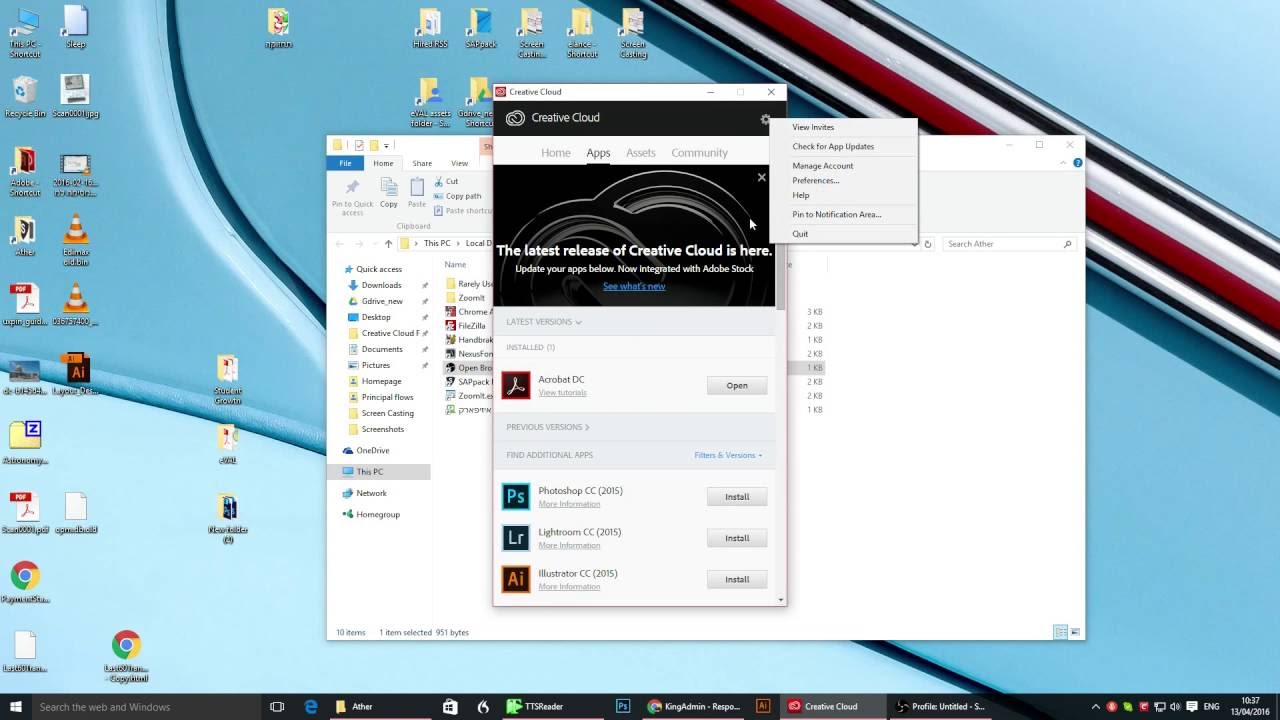Install Illustrator CC (2015)
The image size is (1280, 720).
coord(737,579)
